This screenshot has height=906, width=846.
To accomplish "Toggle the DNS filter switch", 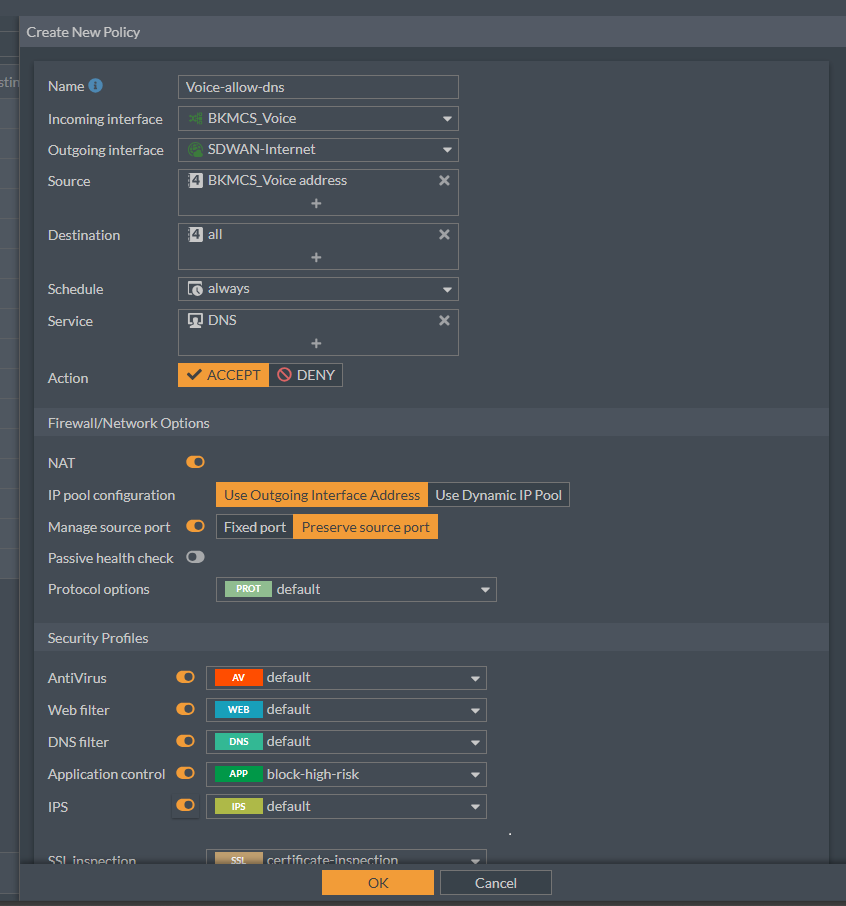I will (x=185, y=741).
